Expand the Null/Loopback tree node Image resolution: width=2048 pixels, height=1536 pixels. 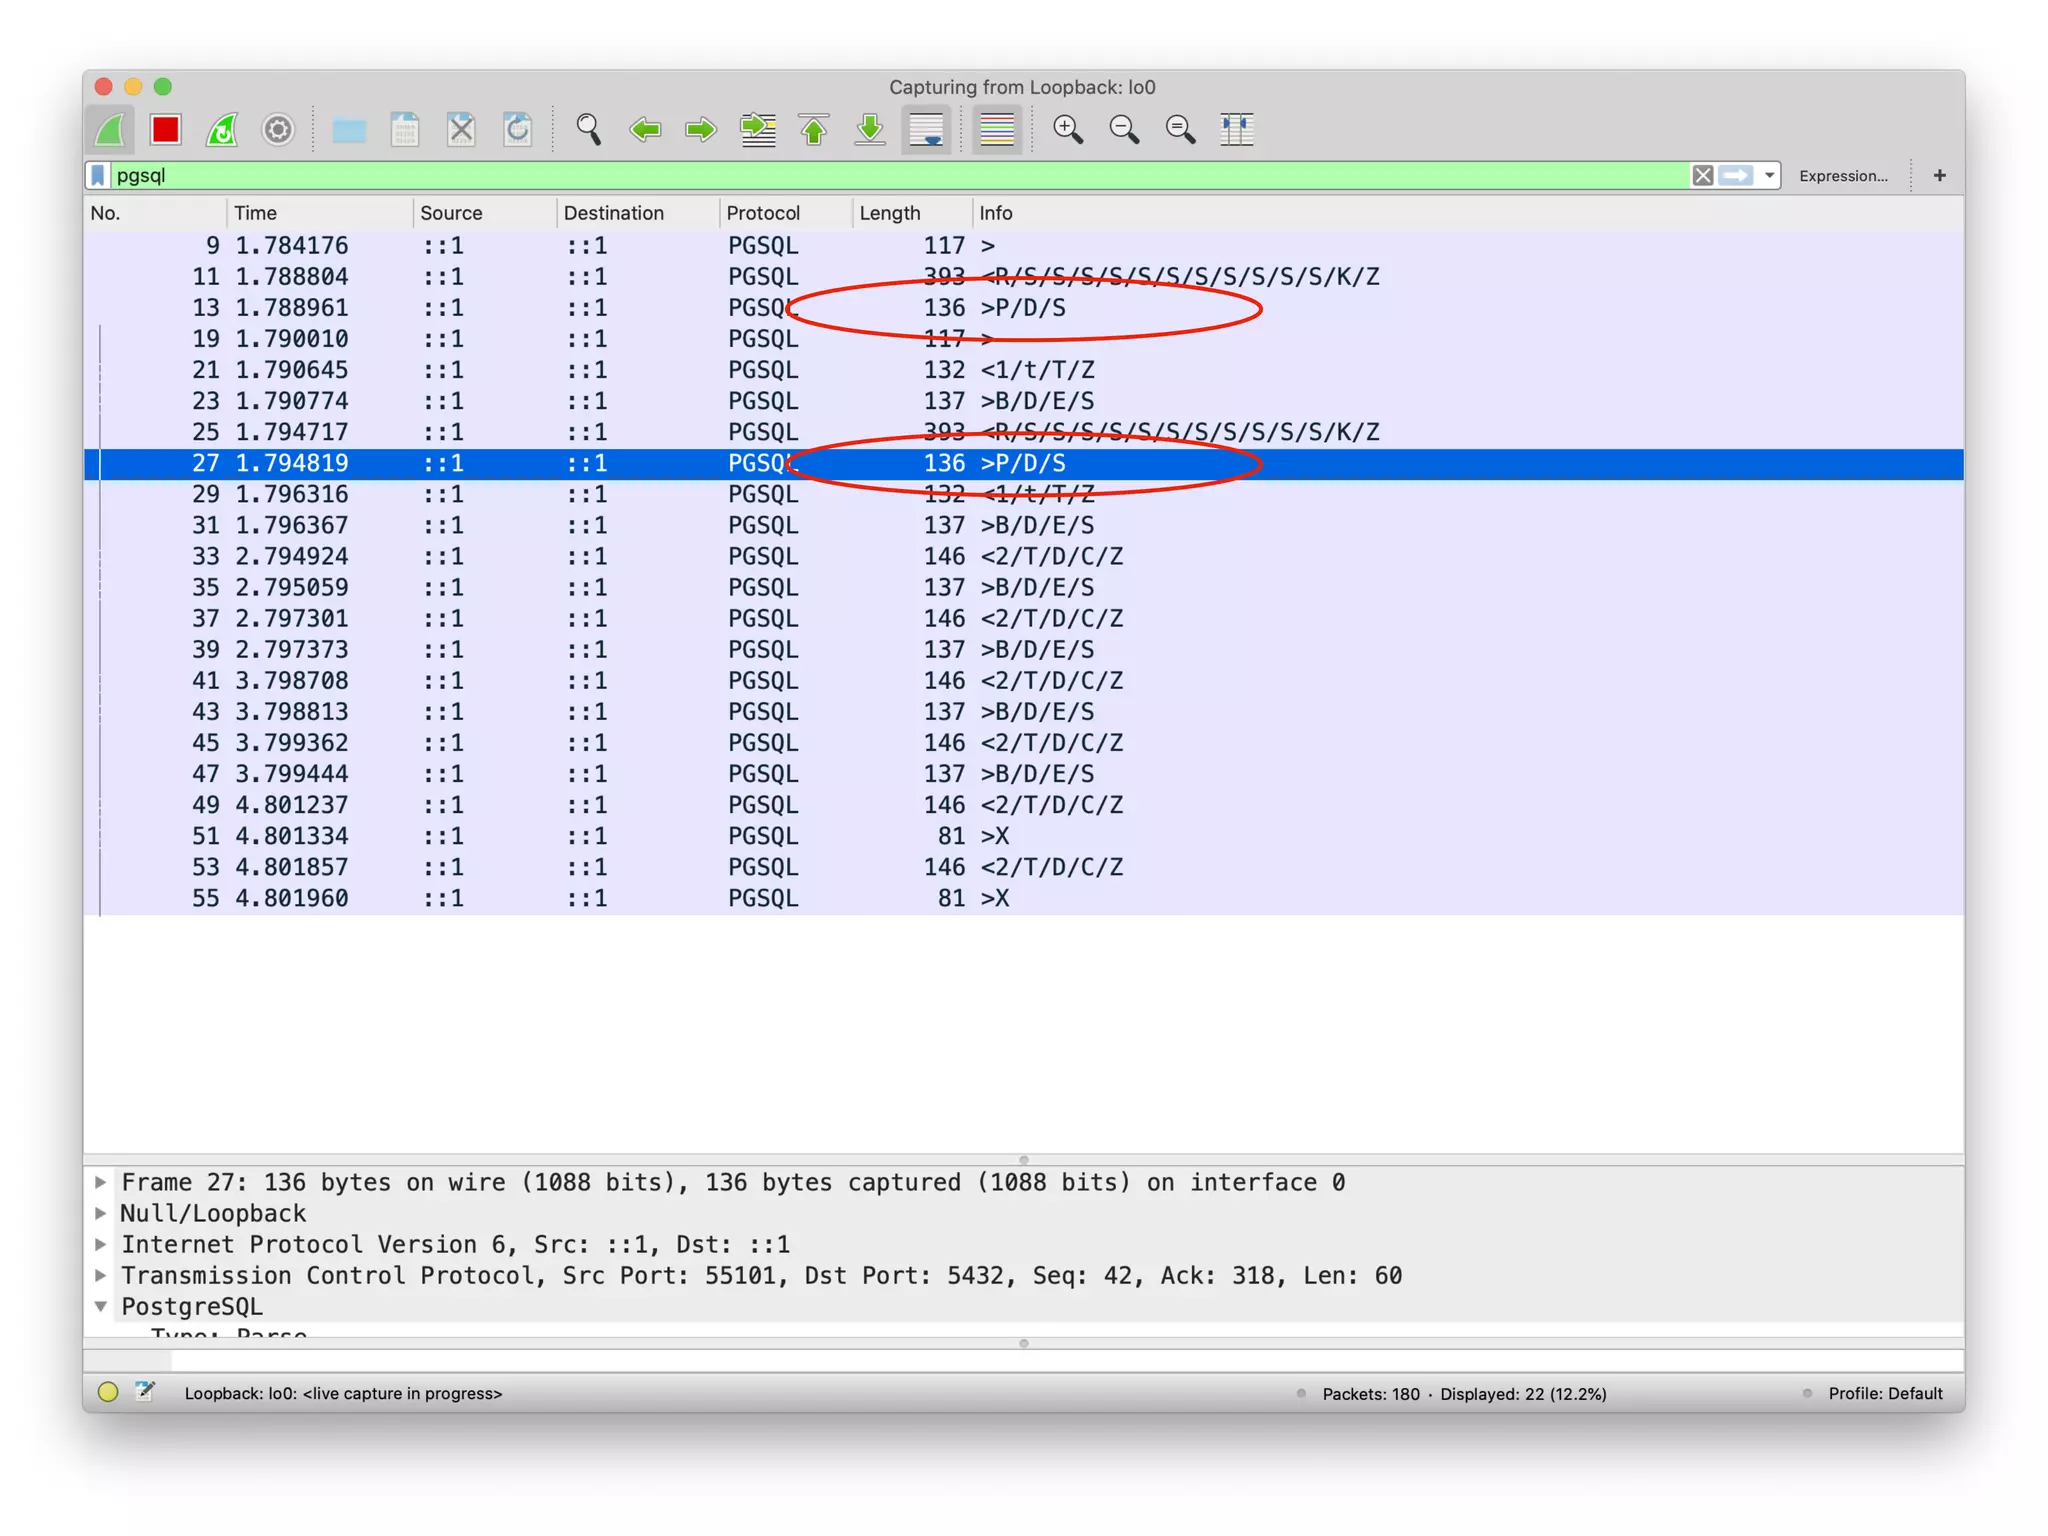pos(101,1213)
